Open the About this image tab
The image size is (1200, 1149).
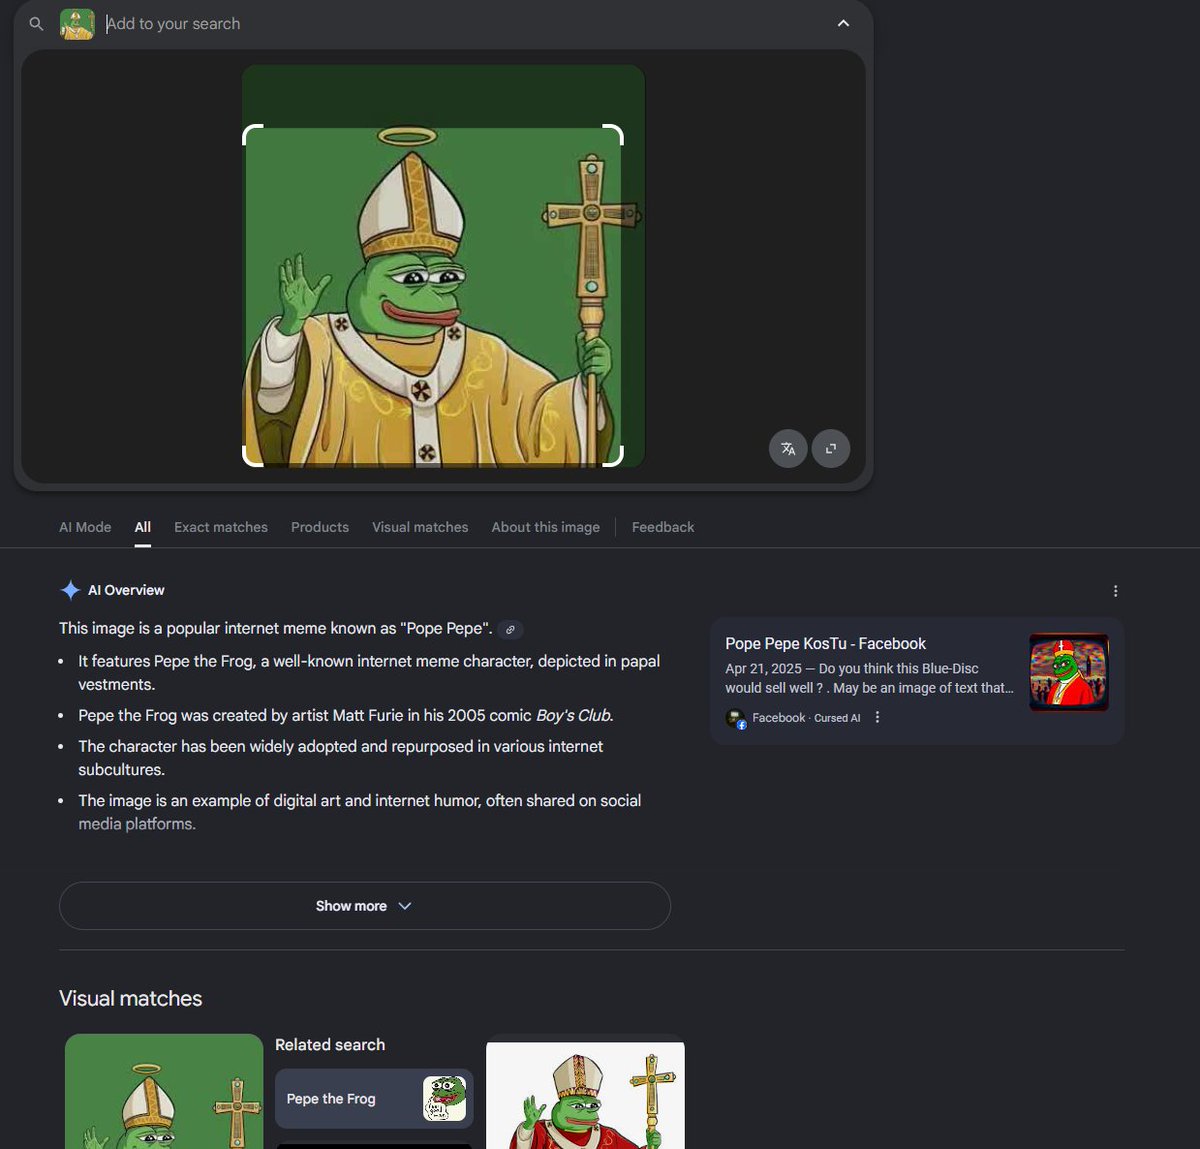(546, 527)
